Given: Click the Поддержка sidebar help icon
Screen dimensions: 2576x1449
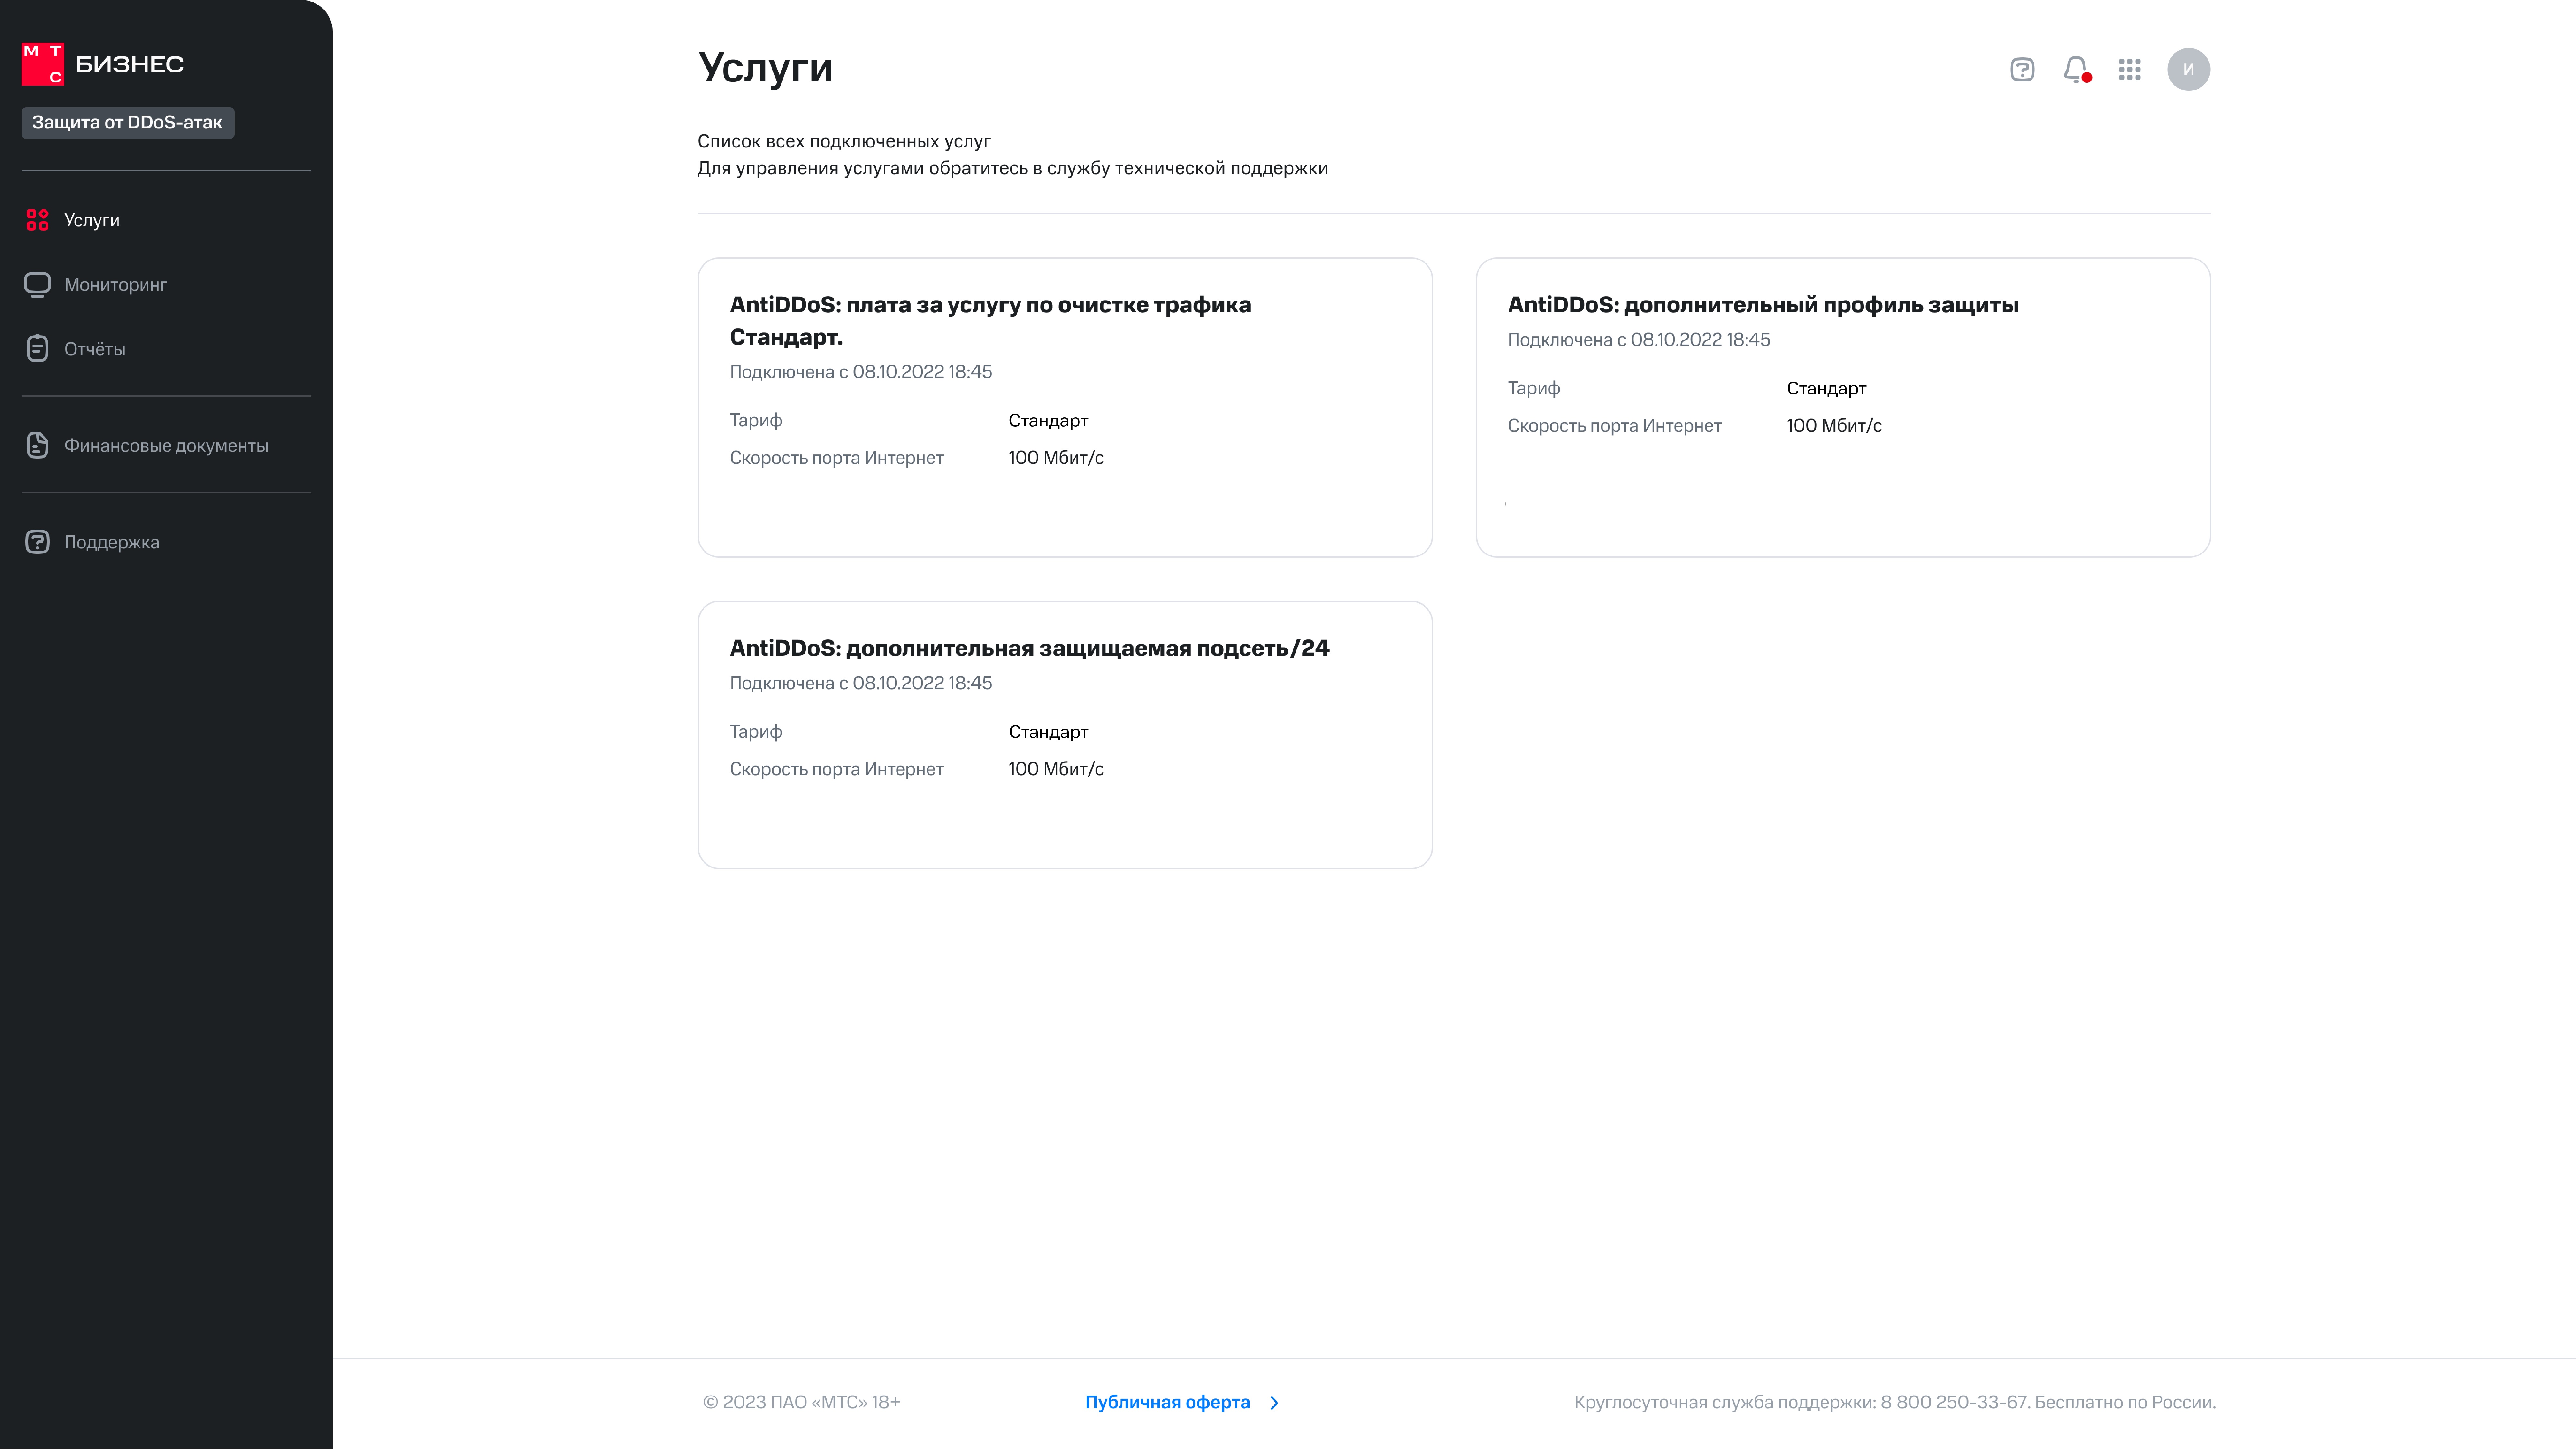Looking at the screenshot, I should [37, 542].
